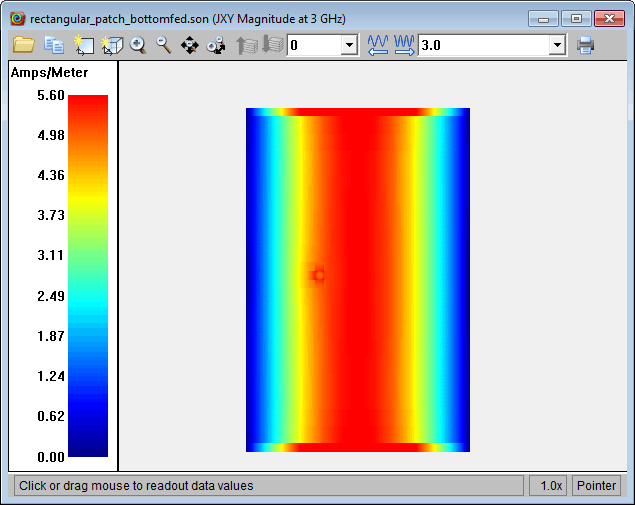Image resolution: width=635 pixels, height=505 pixels.
Task: Click the 5.60 scale maximum label
Action: tap(51, 95)
